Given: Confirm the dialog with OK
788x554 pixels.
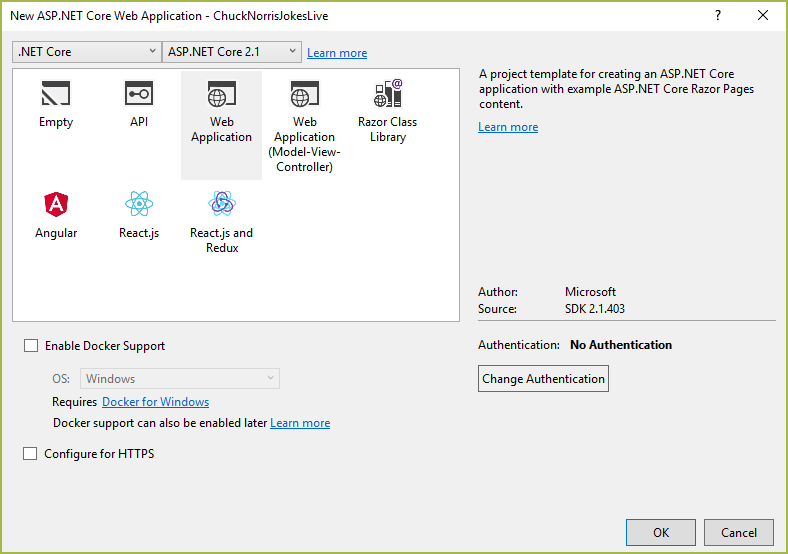Looking at the screenshot, I should [x=660, y=533].
